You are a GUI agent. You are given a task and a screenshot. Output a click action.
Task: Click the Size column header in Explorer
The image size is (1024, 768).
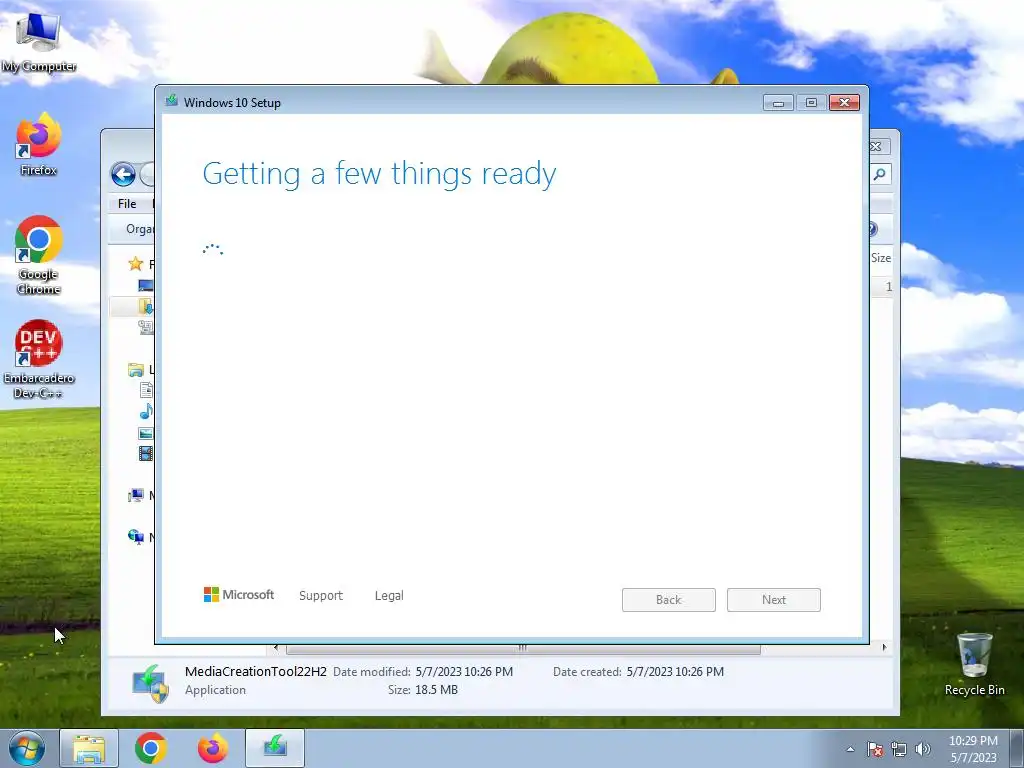tap(881, 258)
